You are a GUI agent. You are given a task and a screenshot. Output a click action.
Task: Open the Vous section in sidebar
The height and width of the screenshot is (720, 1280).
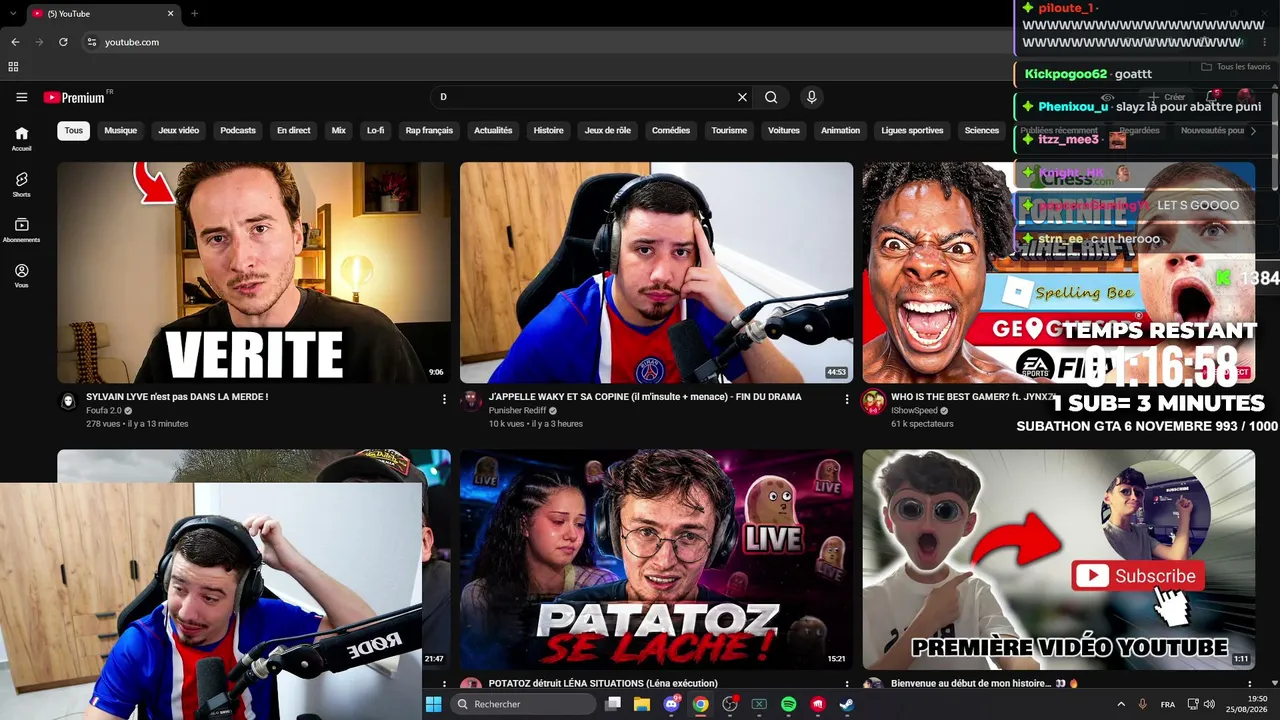21,276
